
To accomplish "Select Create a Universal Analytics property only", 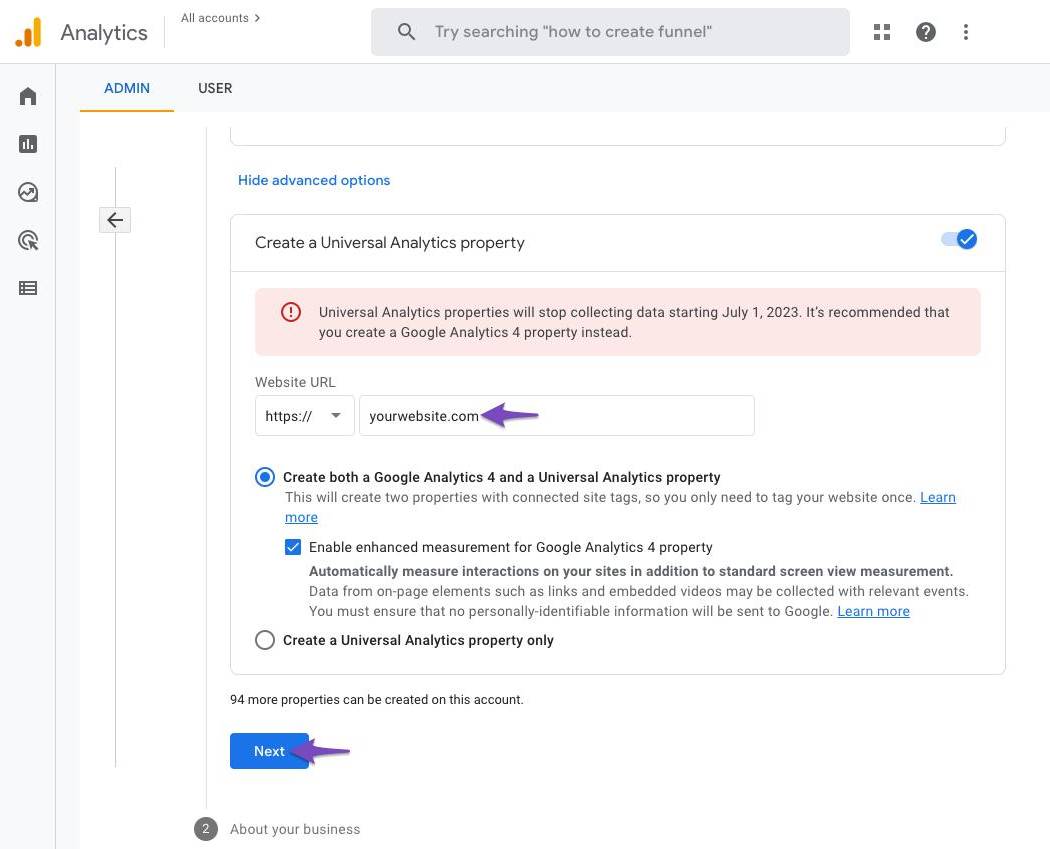I will click(x=265, y=640).
